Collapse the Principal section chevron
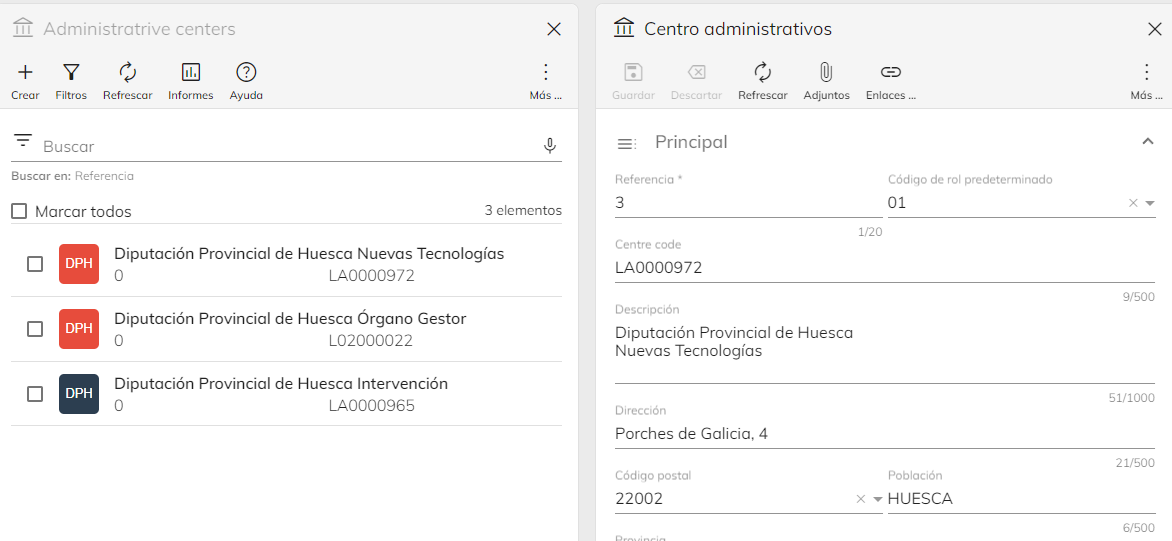 coord(1148,142)
